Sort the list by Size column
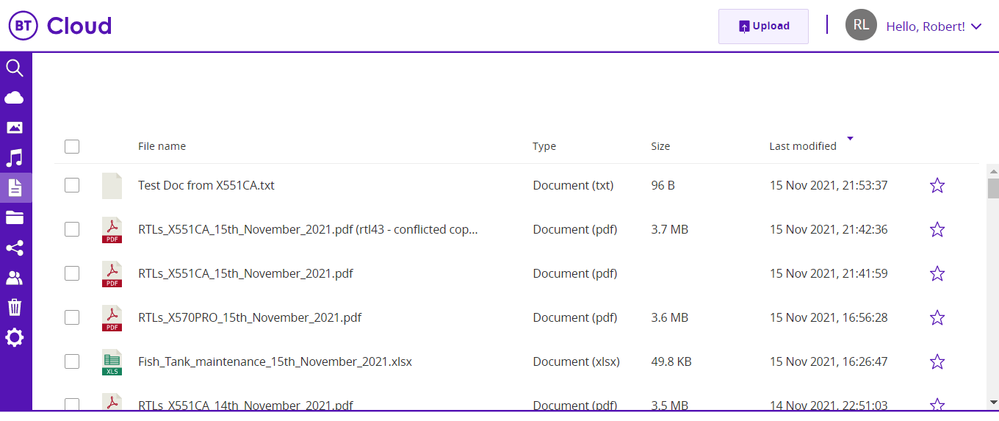 tap(660, 146)
